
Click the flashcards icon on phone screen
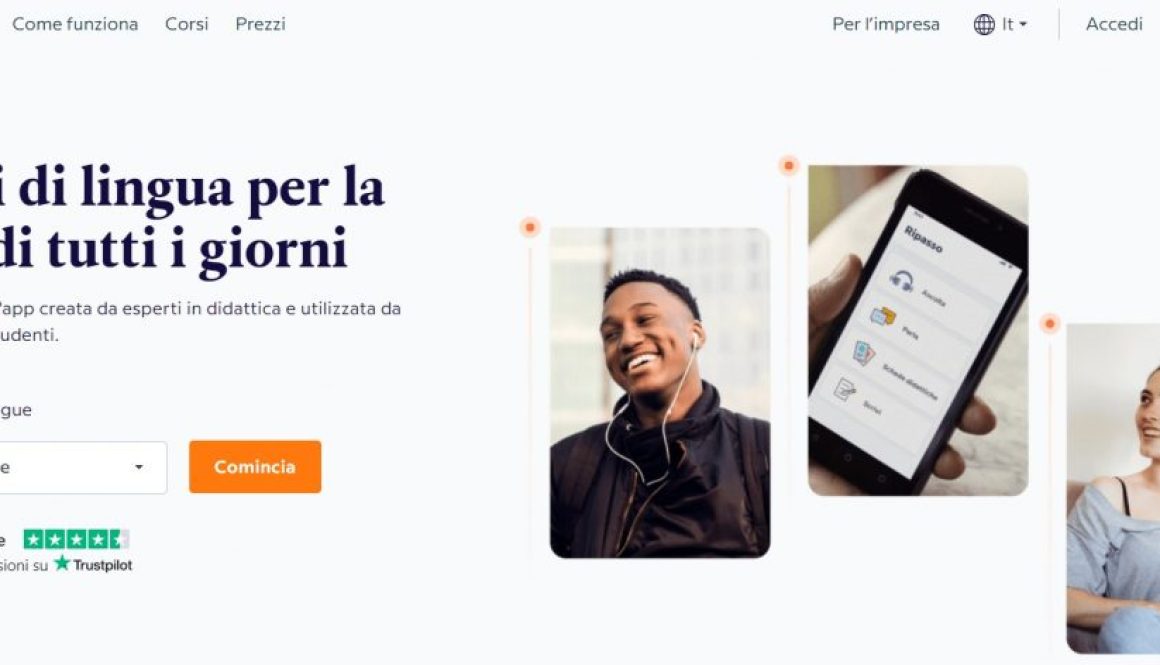[863, 353]
